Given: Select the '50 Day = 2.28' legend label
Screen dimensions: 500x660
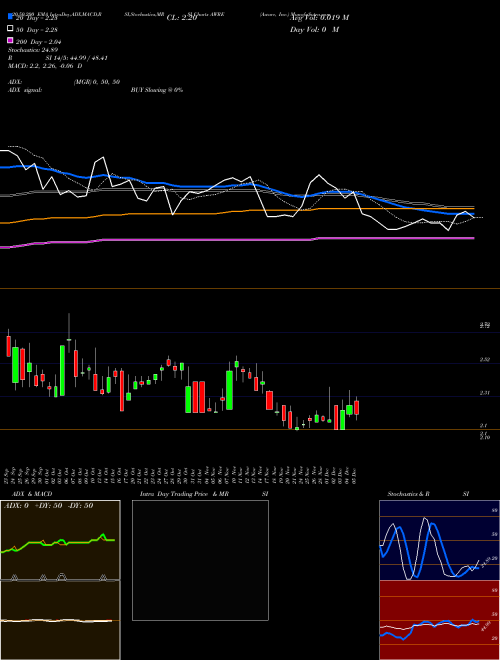Looking at the screenshot, I should [x=37, y=30].
